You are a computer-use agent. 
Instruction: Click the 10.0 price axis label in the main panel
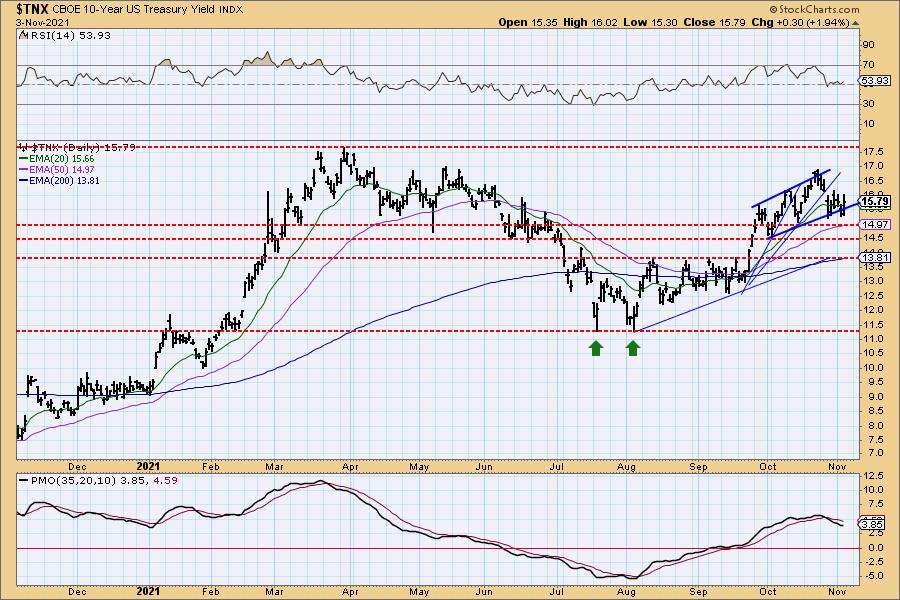click(x=872, y=367)
